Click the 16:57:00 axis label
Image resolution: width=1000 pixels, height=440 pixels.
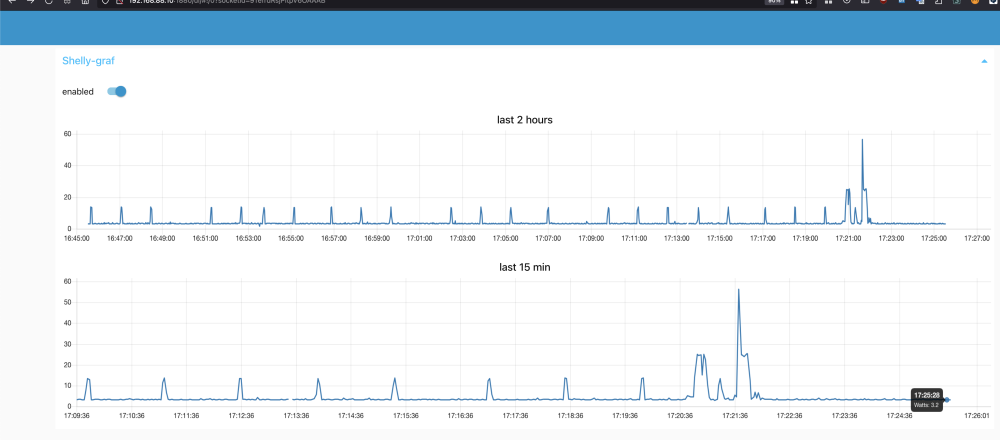click(334, 238)
